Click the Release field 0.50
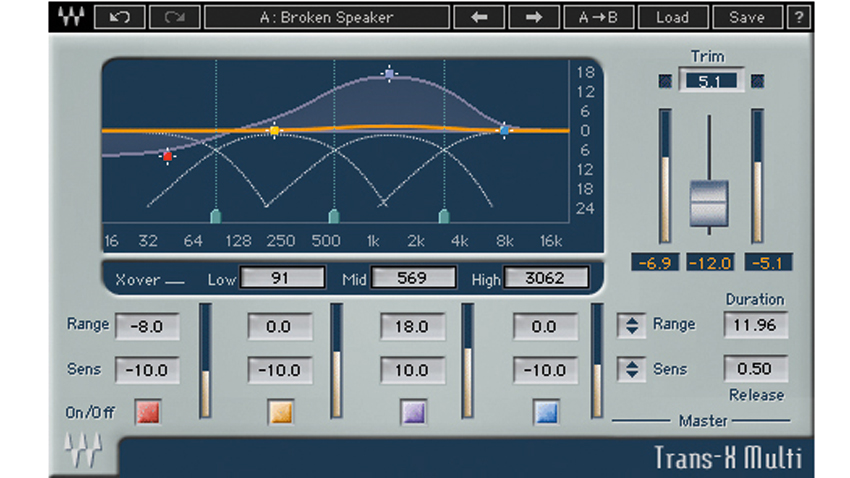Image resolution: width=850 pixels, height=478 pixels. click(755, 369)
